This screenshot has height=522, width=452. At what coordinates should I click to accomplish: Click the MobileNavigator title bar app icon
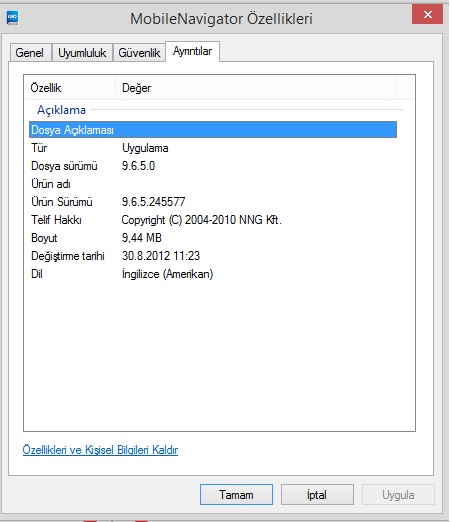[12, 17]
